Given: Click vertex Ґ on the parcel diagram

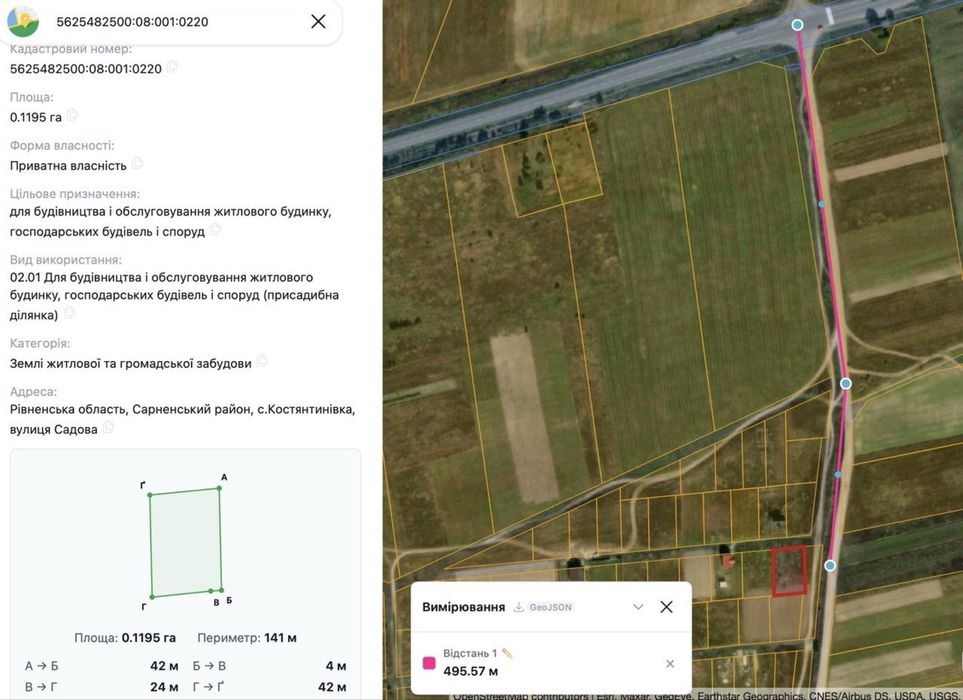Looking at the screenshot, I should click(x=150, y=495).
